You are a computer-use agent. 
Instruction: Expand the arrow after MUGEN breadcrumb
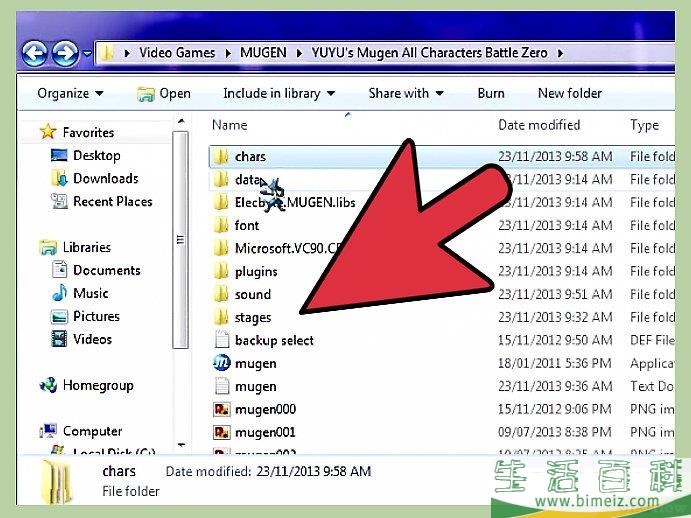[299, 53]
